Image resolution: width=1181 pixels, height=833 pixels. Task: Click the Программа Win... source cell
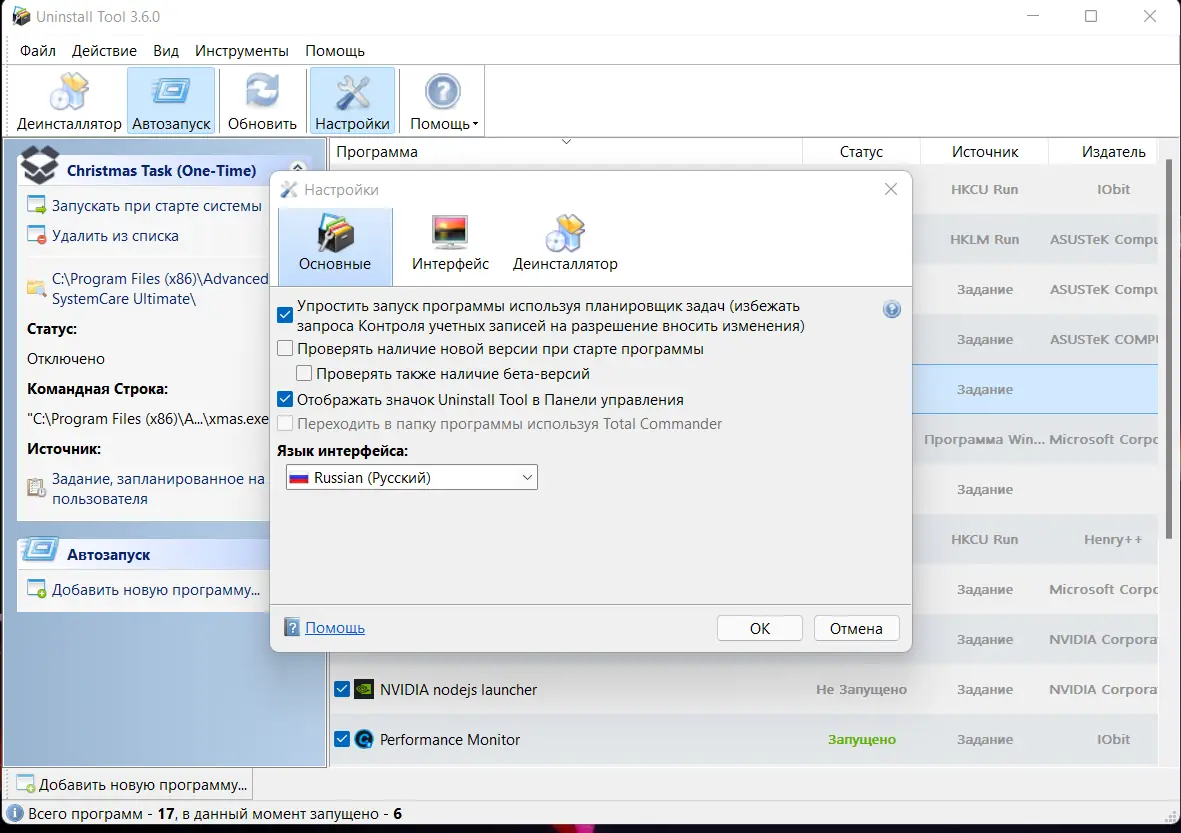(984, 439)
